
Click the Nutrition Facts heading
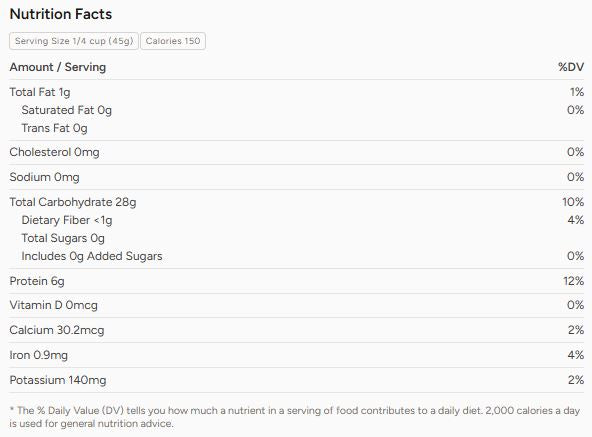coord(61,14)
